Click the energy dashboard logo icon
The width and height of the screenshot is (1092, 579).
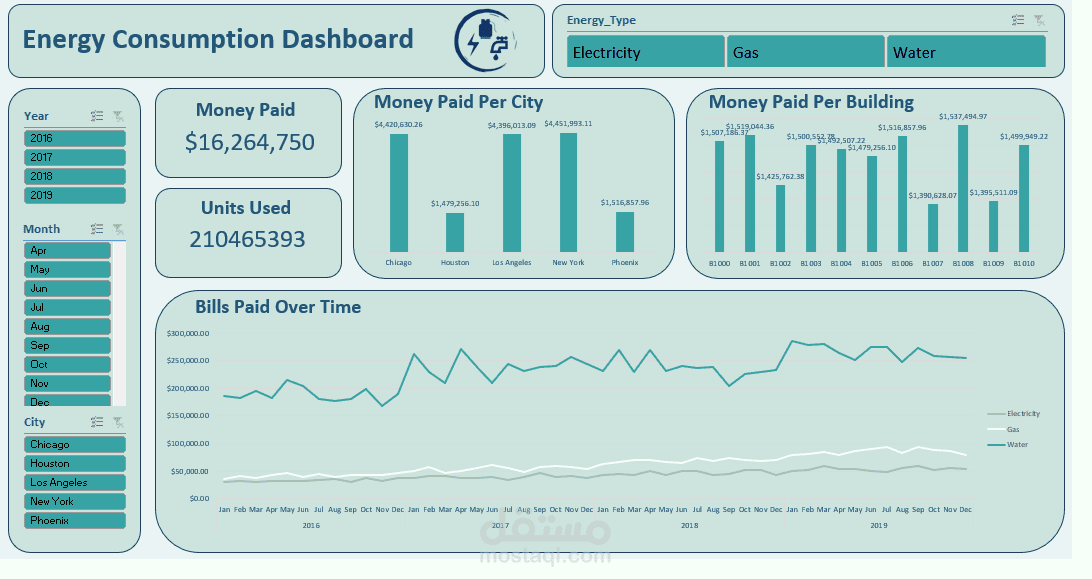click(x=486, y=41)
